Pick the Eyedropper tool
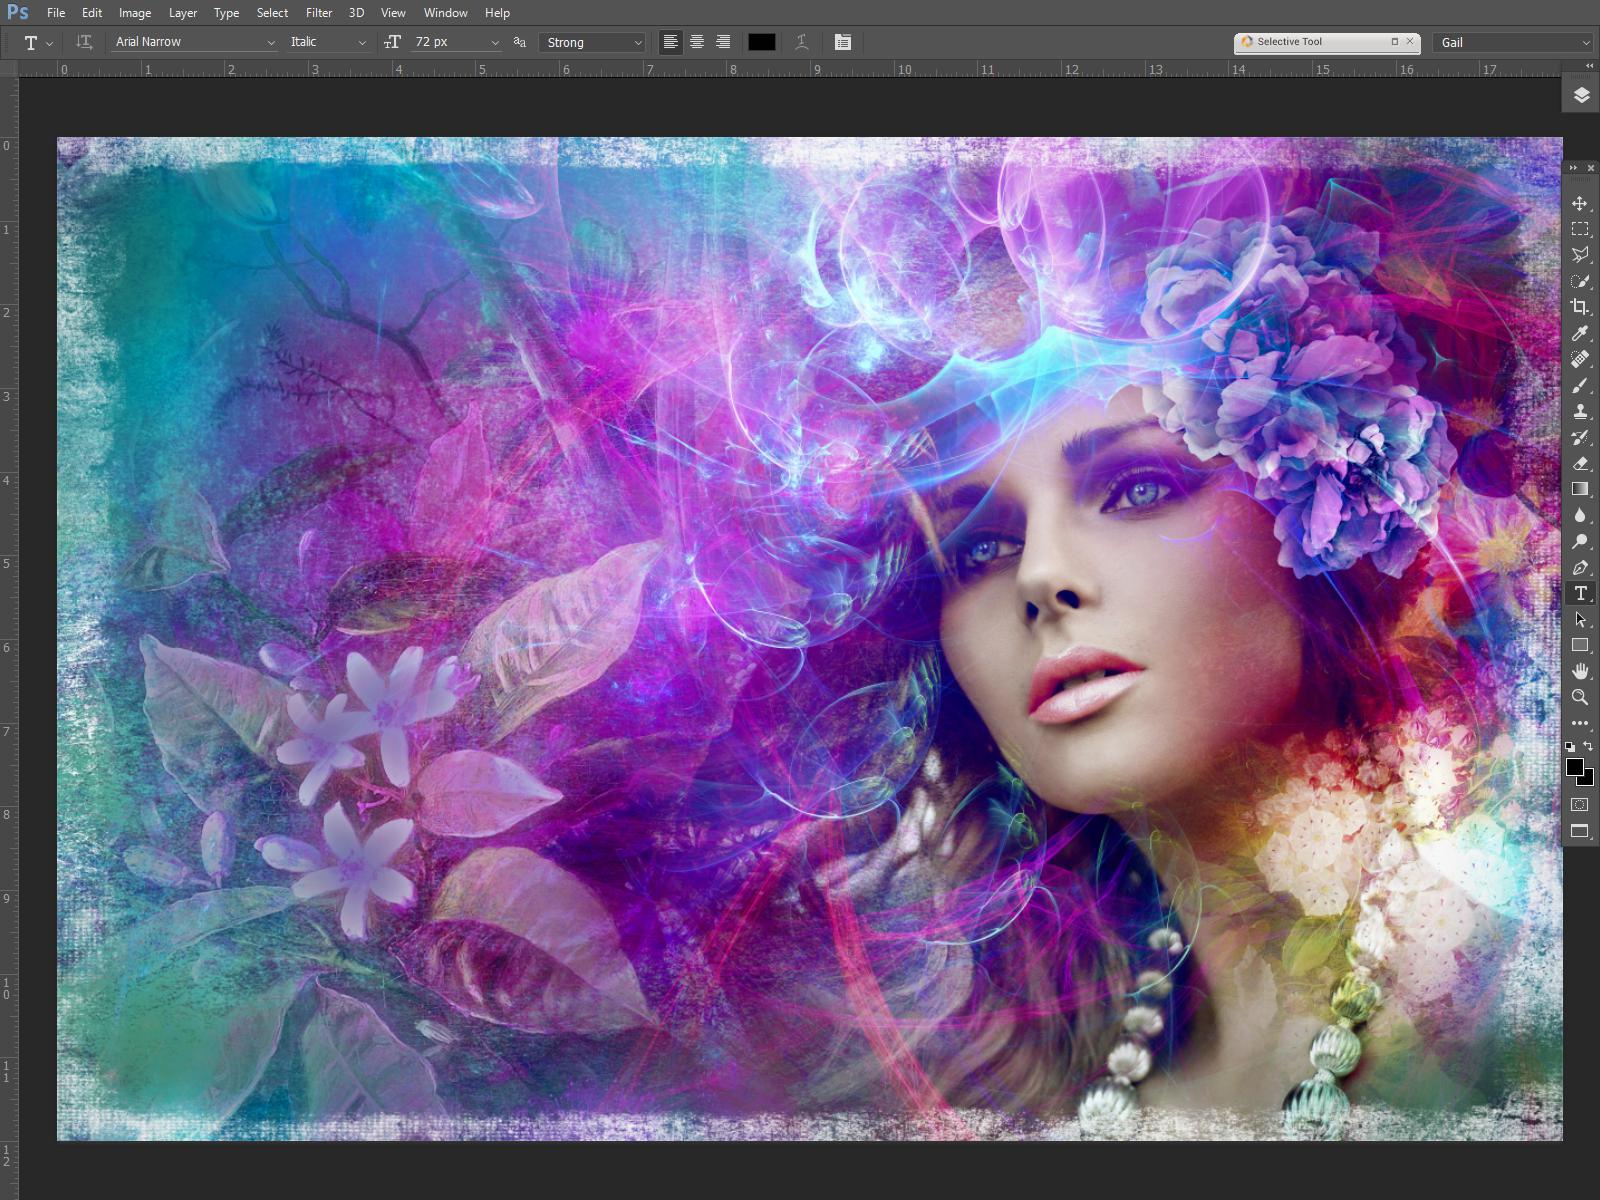This screenshot has height=1200, width=1600. click(x=1580, y=333)
